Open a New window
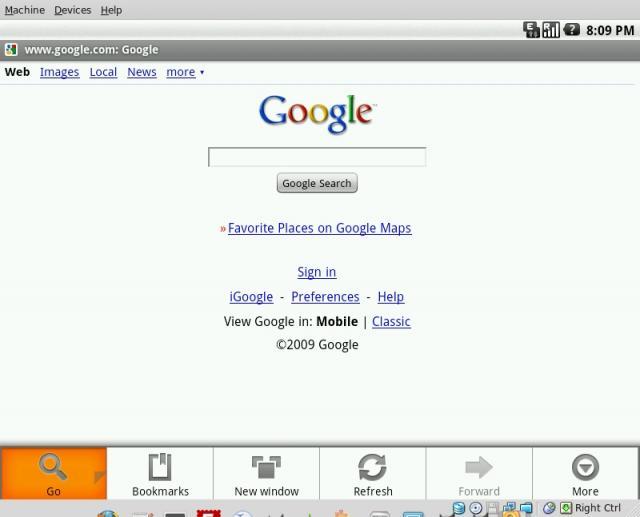The height and width of the screenshot is (517, 640). click(266, 473)
